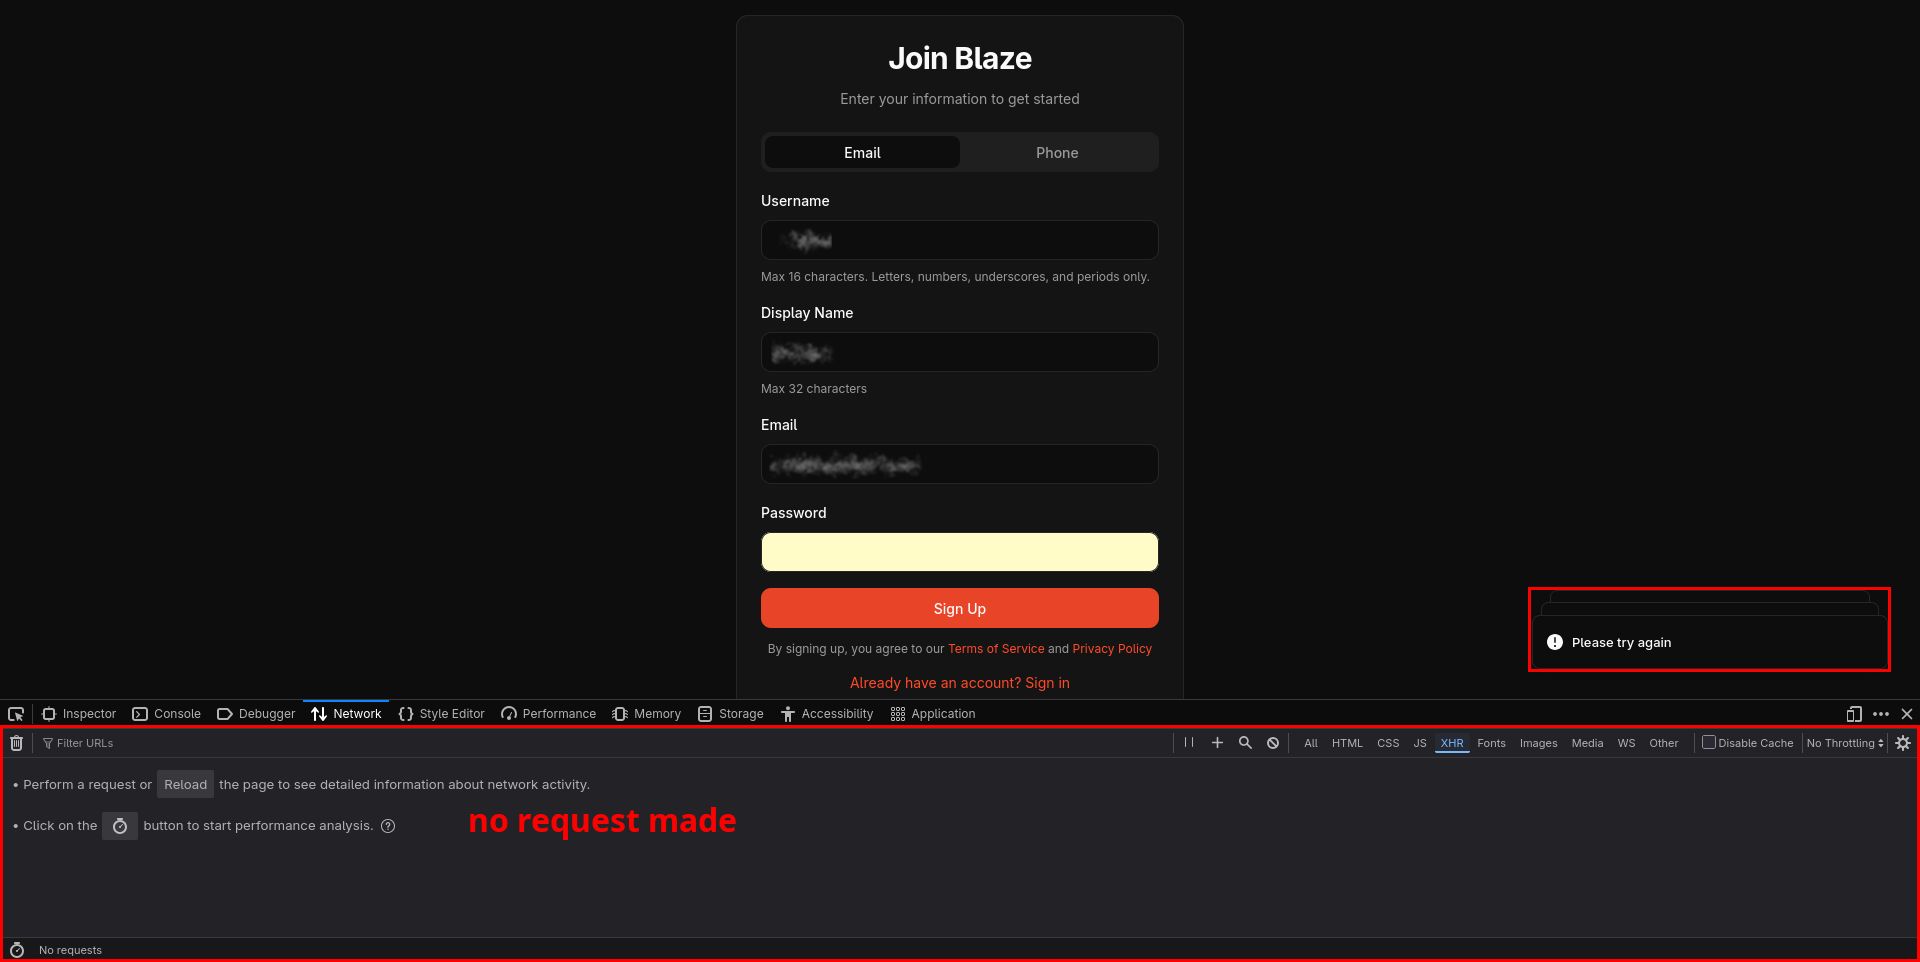The height and width of the screenshot is (962, 1920).
Task: Open network settings gear icon
Action: pyautogui.click(x=1903, y=743)
